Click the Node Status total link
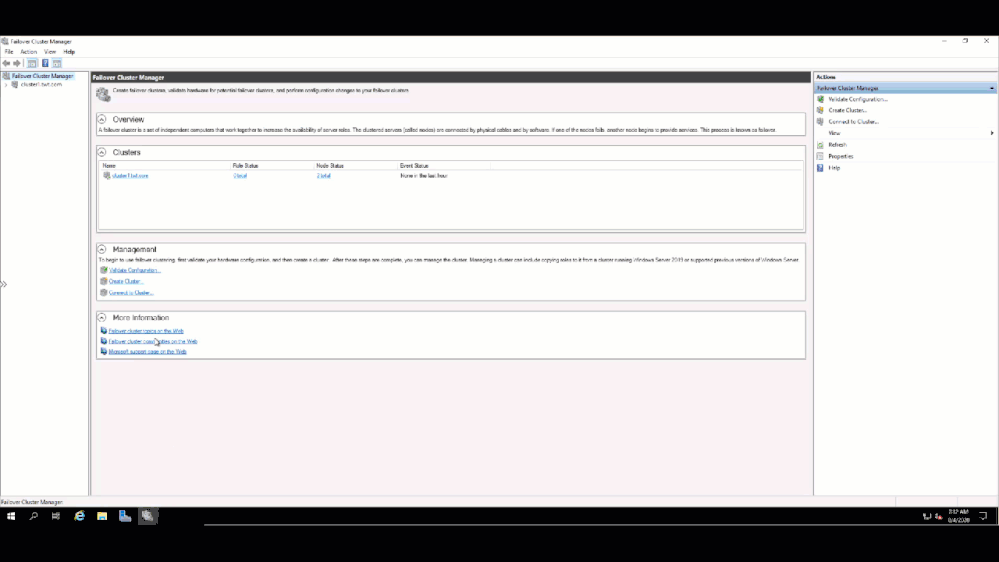This screenshot has height=562, width=999. coord(324,176)
